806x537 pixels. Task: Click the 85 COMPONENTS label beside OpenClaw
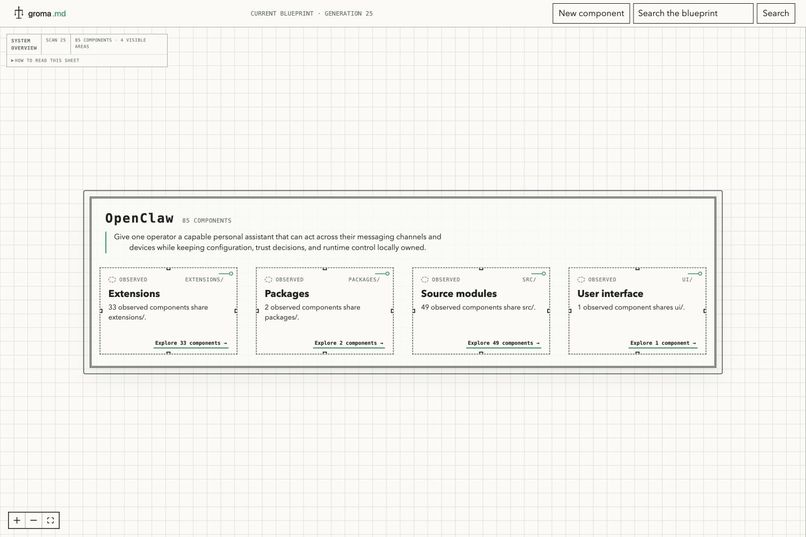tap(207, 220)
